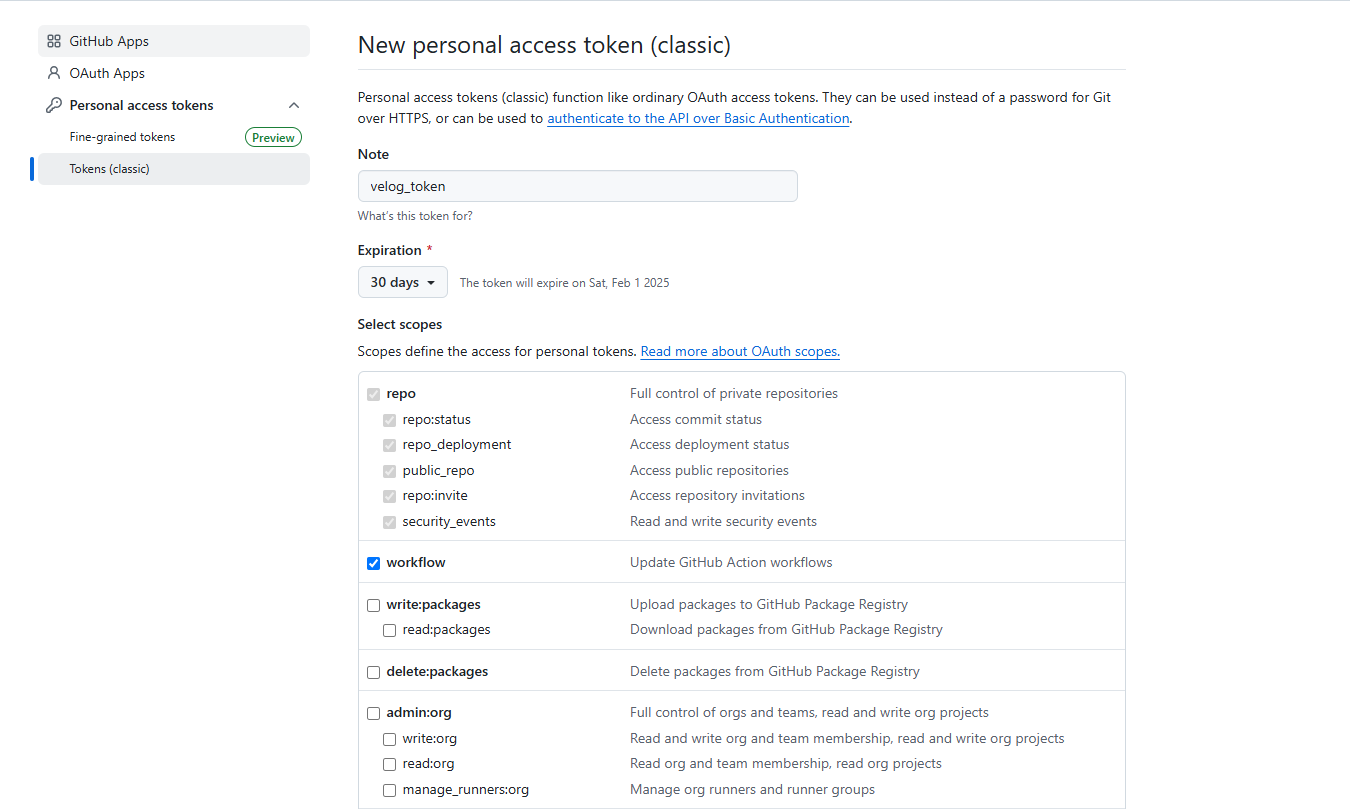Viewport: 1350px width, 809px height.
Task: Enable the read:packages checkbox
Action: (389, 630)
